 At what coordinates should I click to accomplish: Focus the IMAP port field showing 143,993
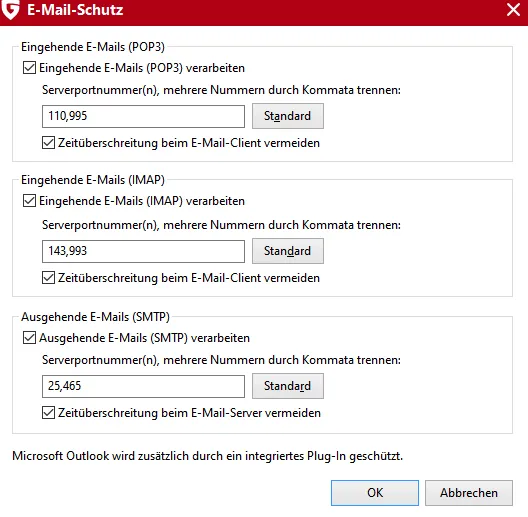pos(143,251)
